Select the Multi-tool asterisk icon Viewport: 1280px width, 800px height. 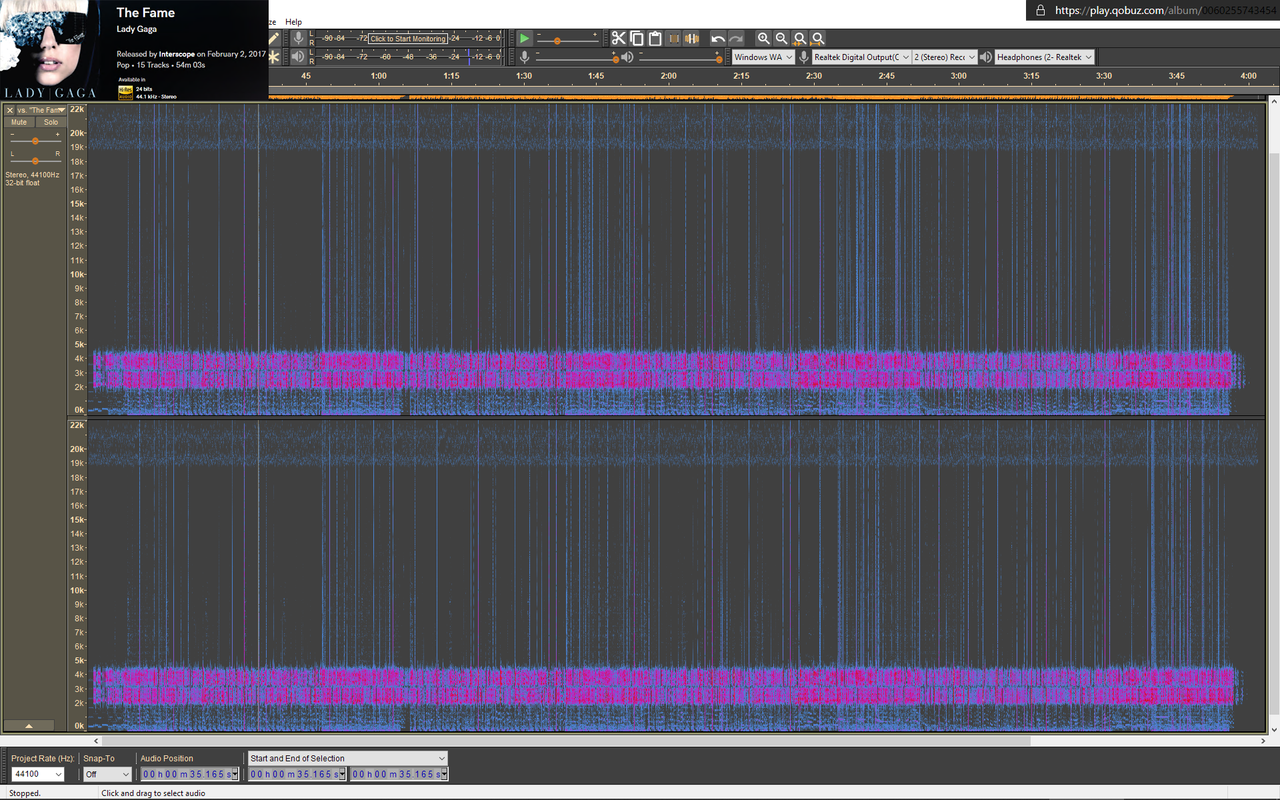click(275, 57)
